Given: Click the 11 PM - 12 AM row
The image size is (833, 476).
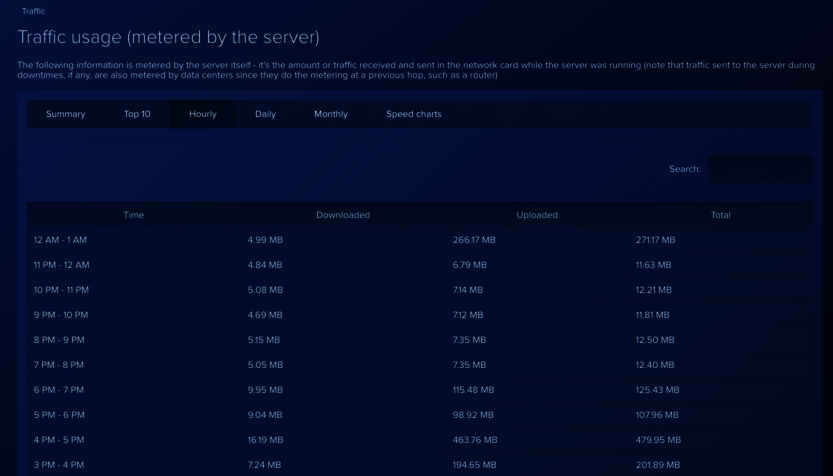Looking at the screenshot, I should coord(61,265).
